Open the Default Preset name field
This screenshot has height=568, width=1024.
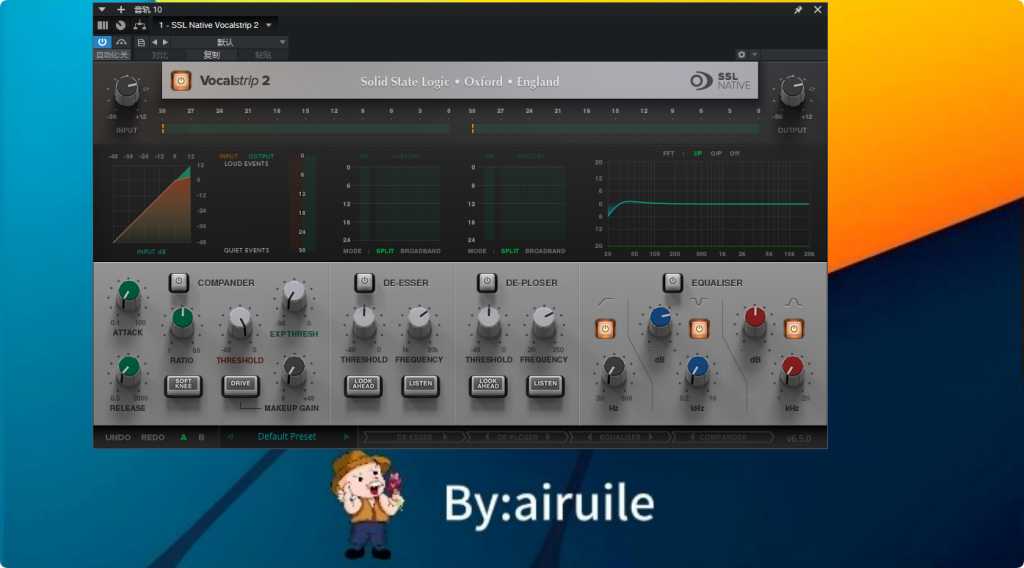pos(287,437)
